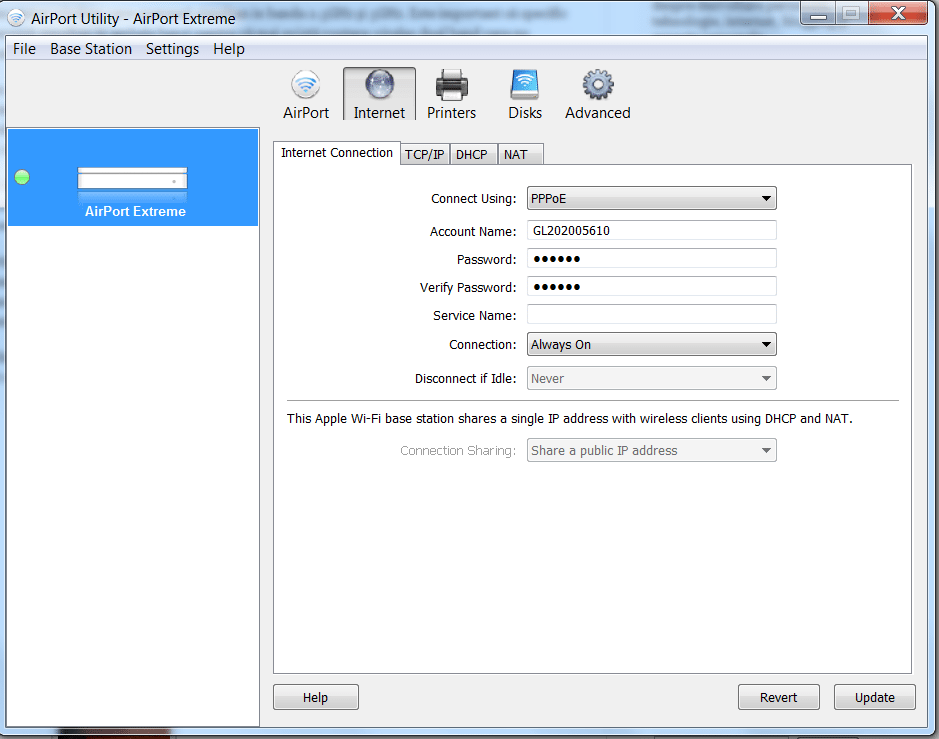939x739 pixels.
Task: Open the File menu
Action: [x=24, y=49]
